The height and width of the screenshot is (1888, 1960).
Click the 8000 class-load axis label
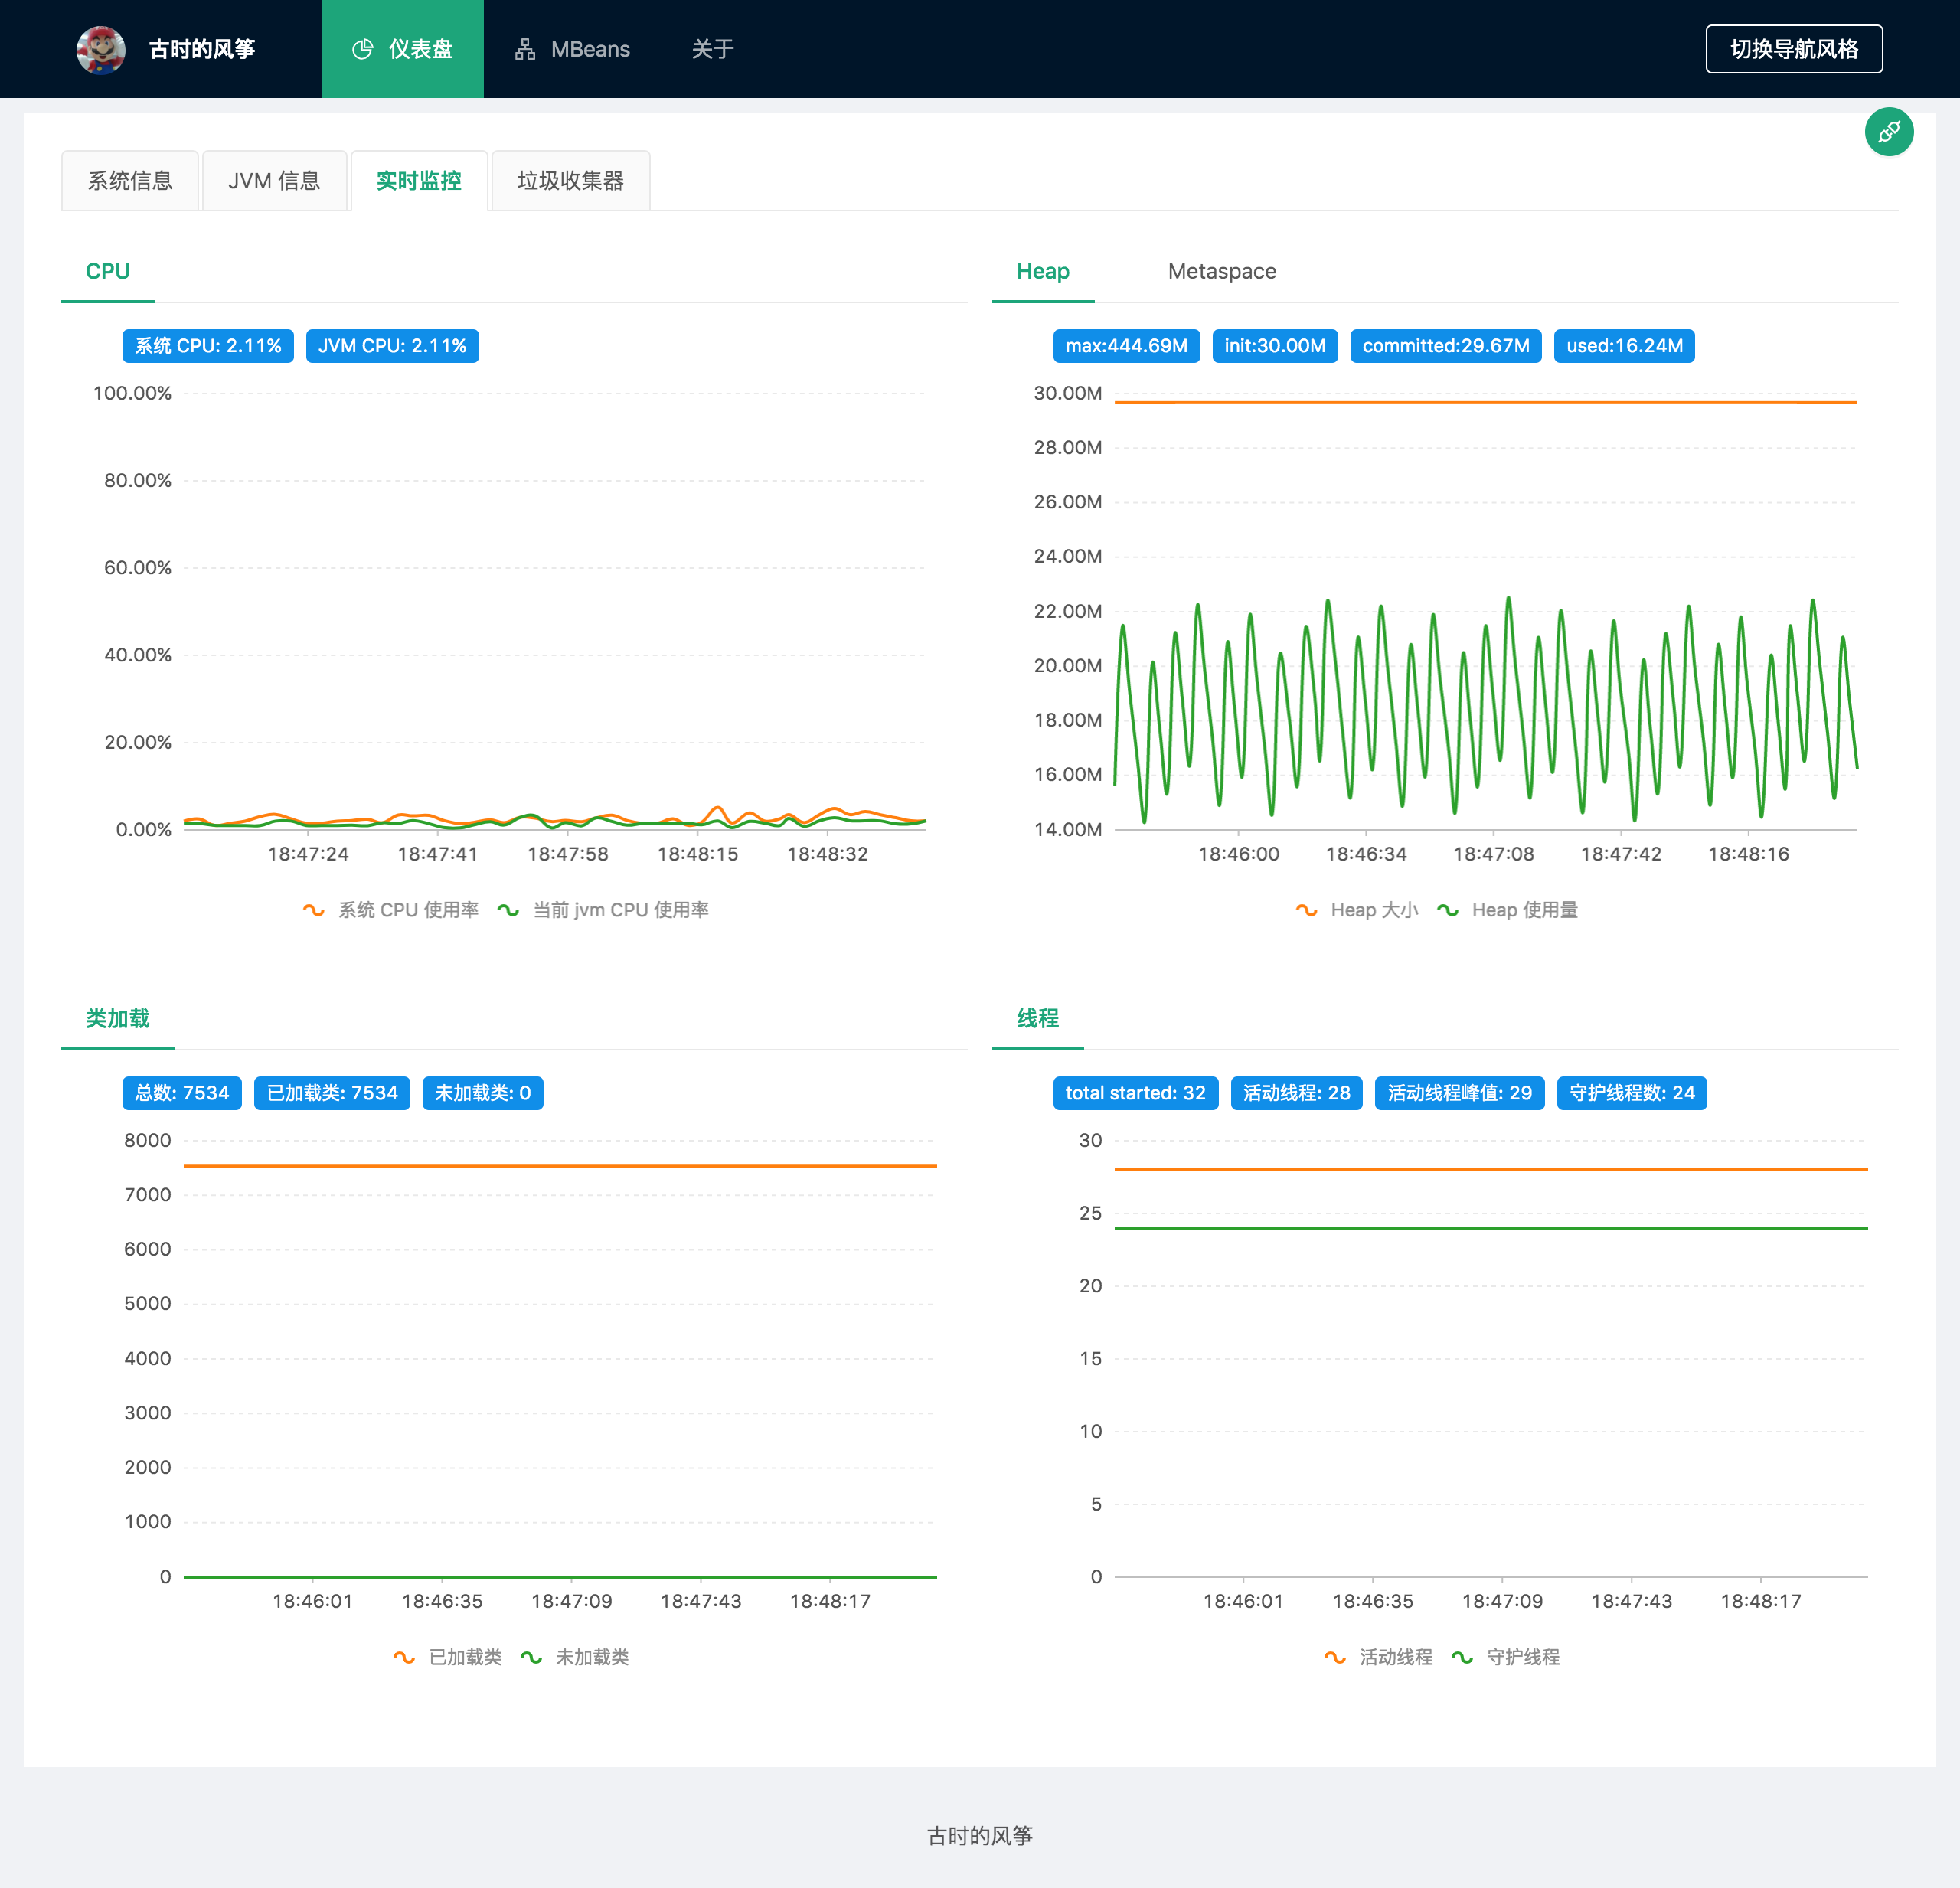pos(148,1140)
